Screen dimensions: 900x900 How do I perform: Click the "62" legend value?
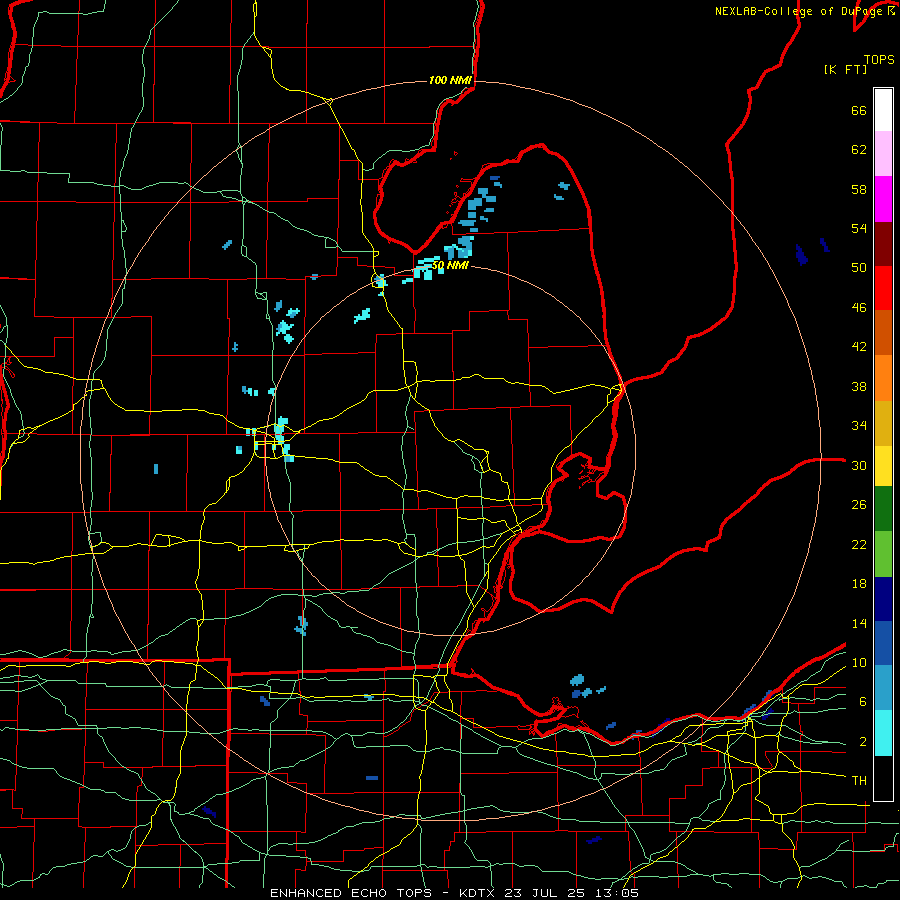tap(859, 150)
